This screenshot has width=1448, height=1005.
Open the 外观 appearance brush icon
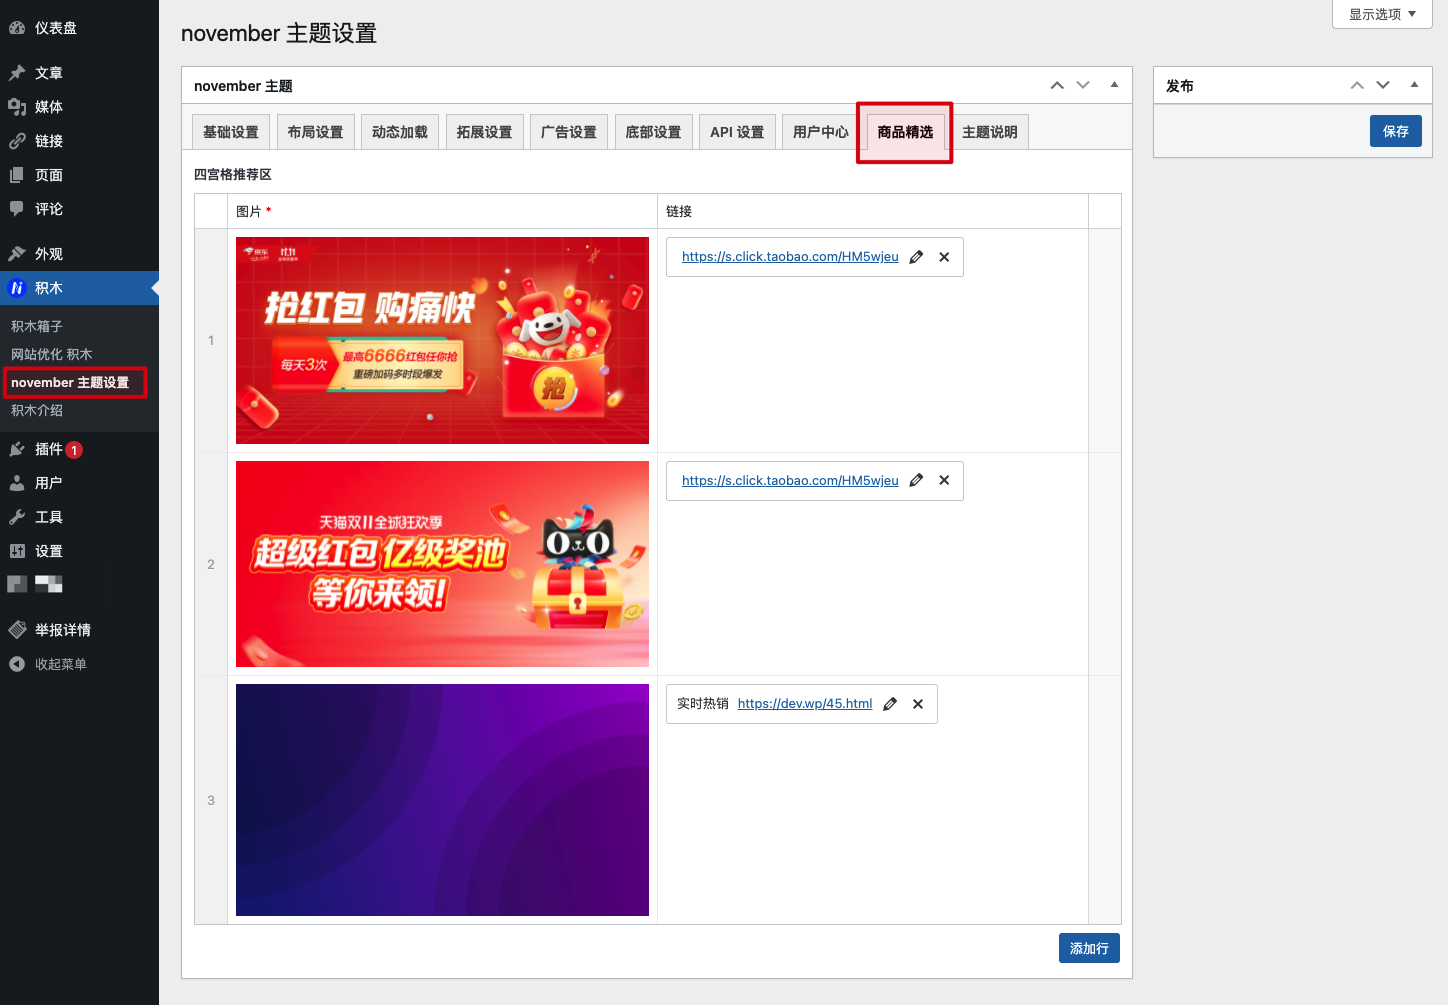[x=17, y=254]
